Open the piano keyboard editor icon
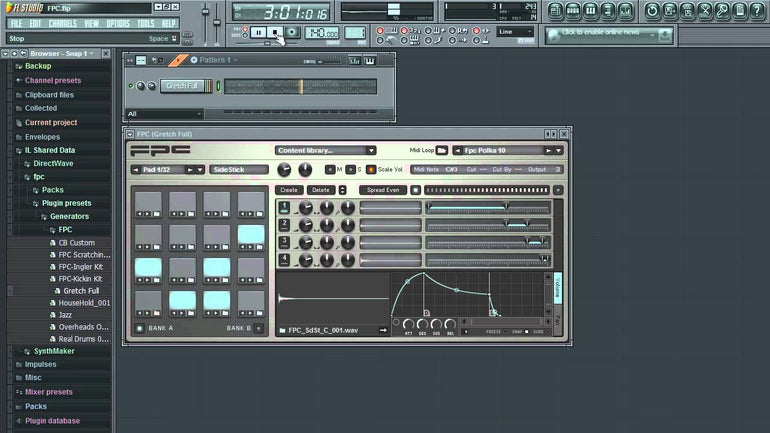This screenshot has width=770, height=433. click(370, 60)
